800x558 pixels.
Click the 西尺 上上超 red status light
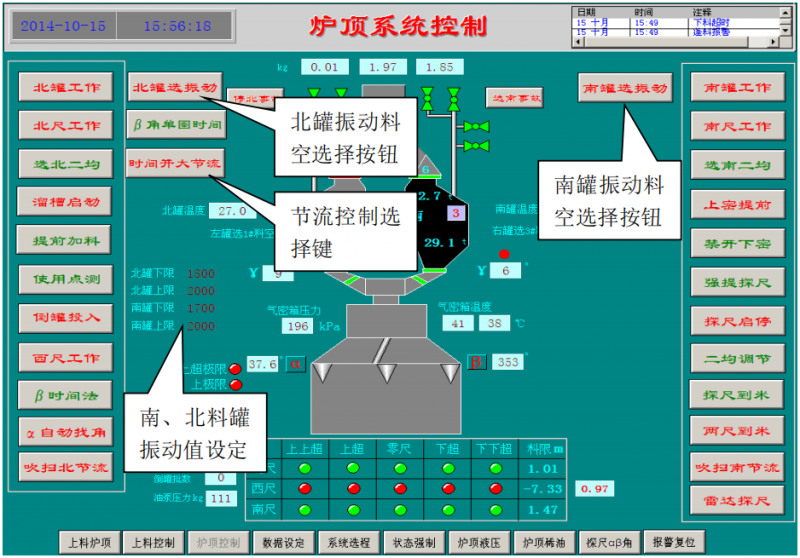pos(306,488)
